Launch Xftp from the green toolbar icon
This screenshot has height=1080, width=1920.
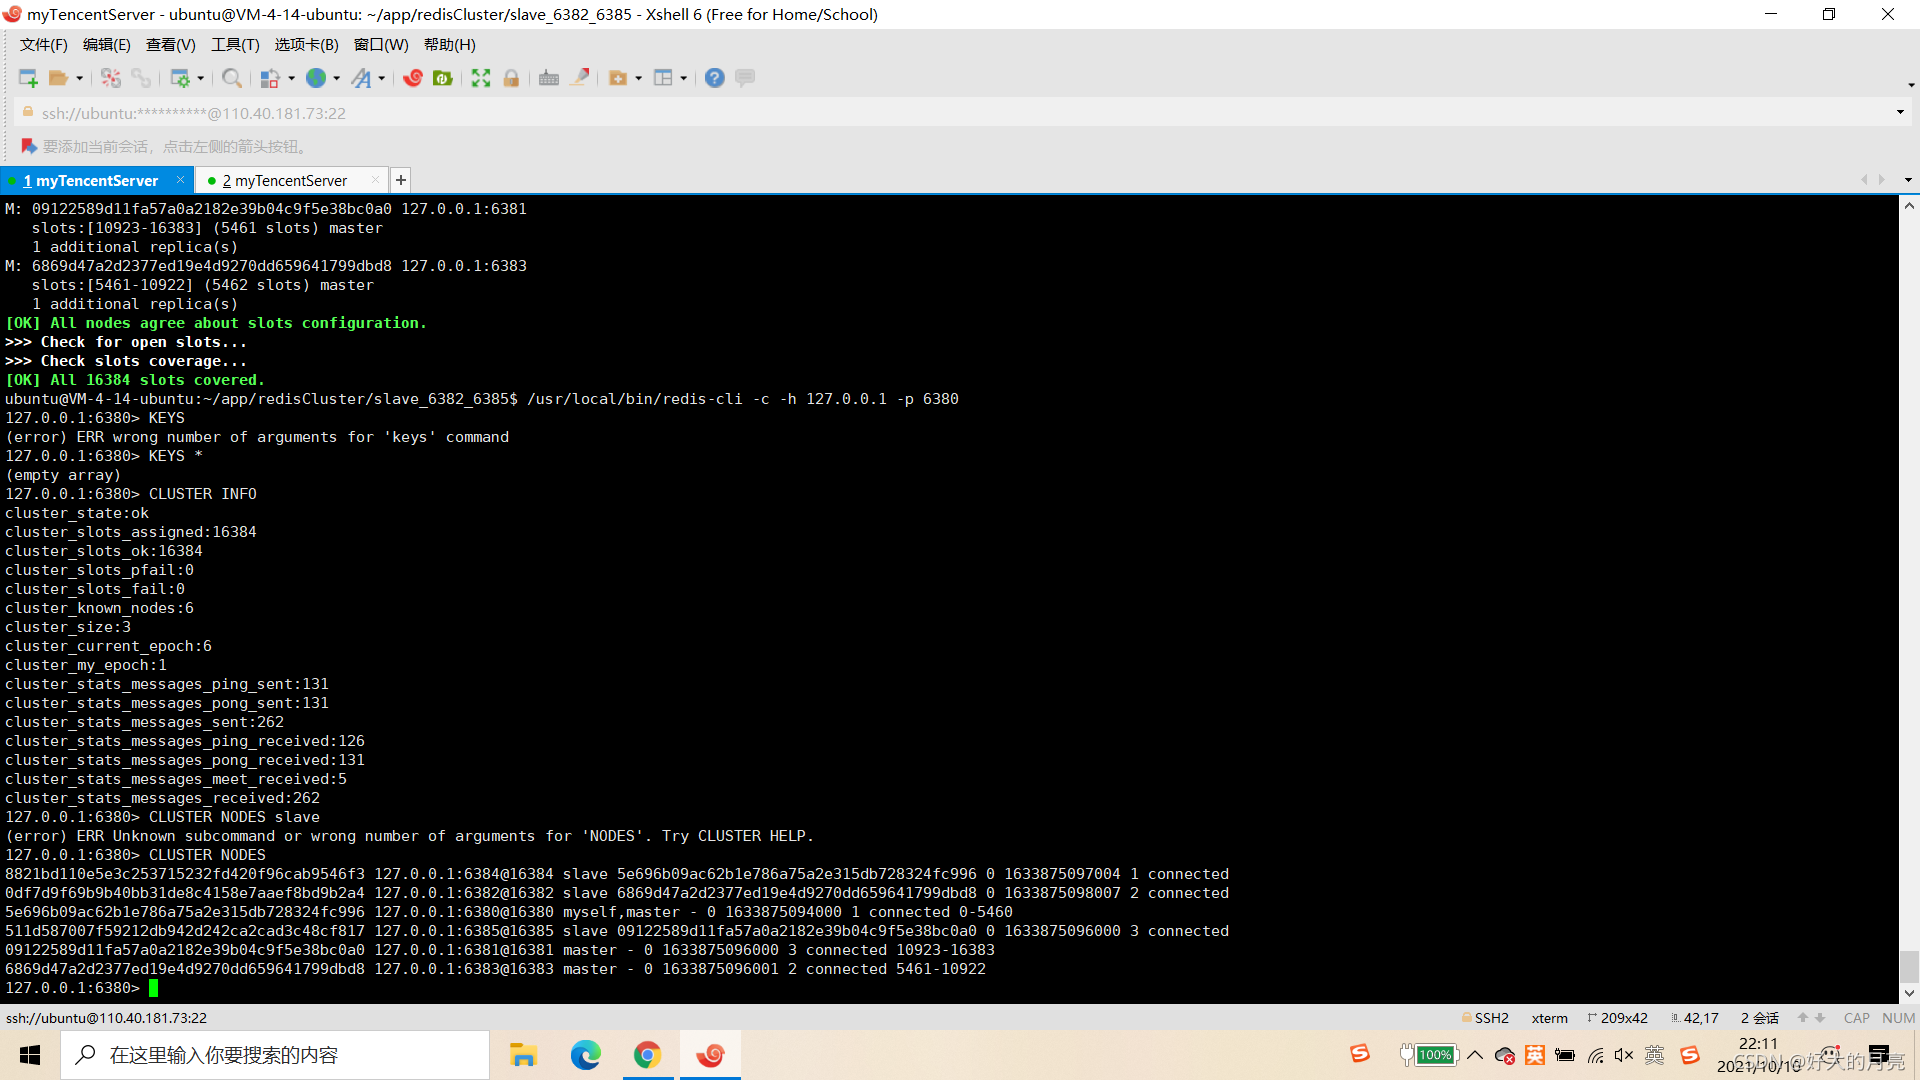(443, 78)
